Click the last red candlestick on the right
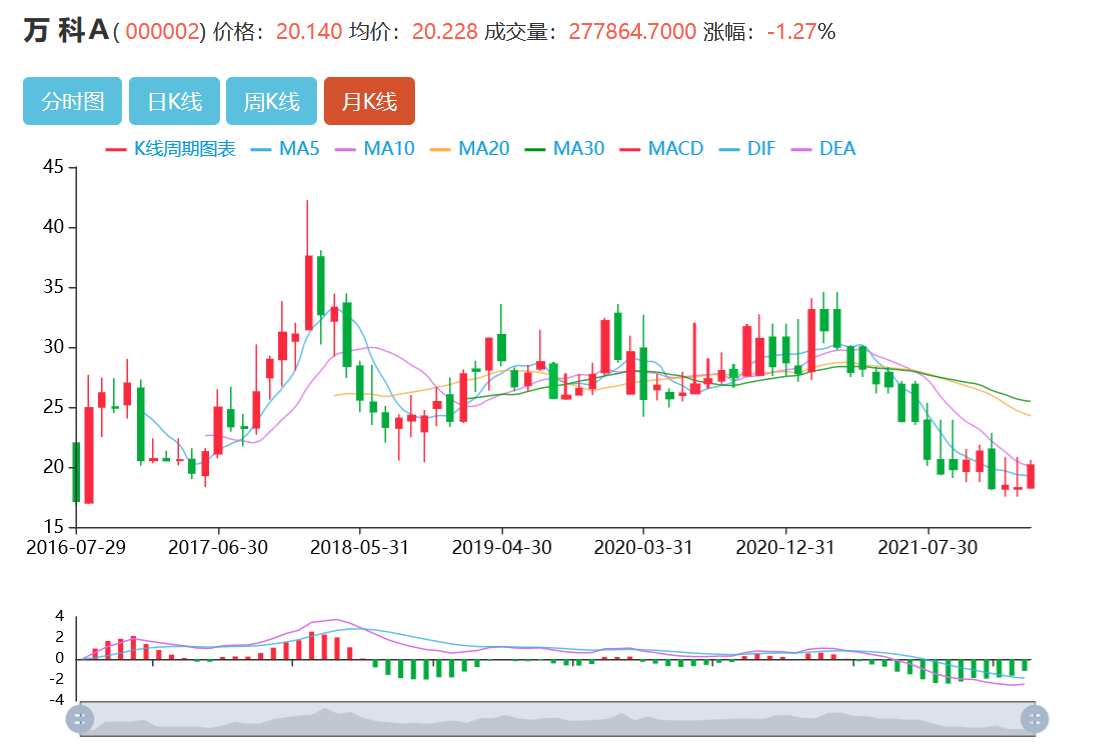1102x753 pixels. 1030,476
